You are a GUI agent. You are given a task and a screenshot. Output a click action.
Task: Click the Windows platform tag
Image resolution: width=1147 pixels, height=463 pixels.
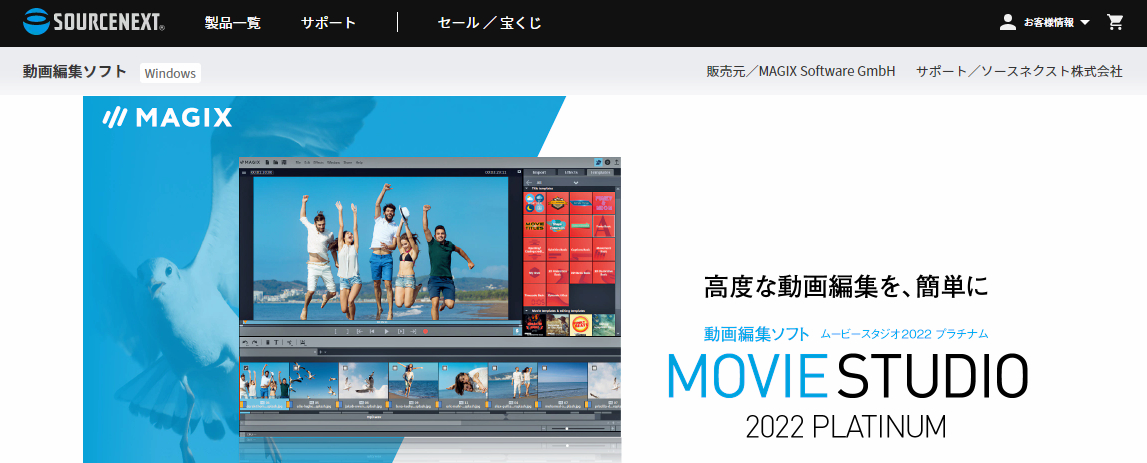pos(170,73)
